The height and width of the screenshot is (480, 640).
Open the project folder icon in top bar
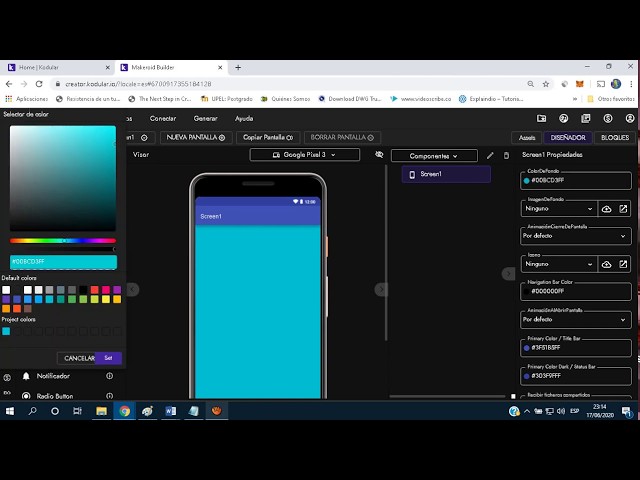coord(541,118)
